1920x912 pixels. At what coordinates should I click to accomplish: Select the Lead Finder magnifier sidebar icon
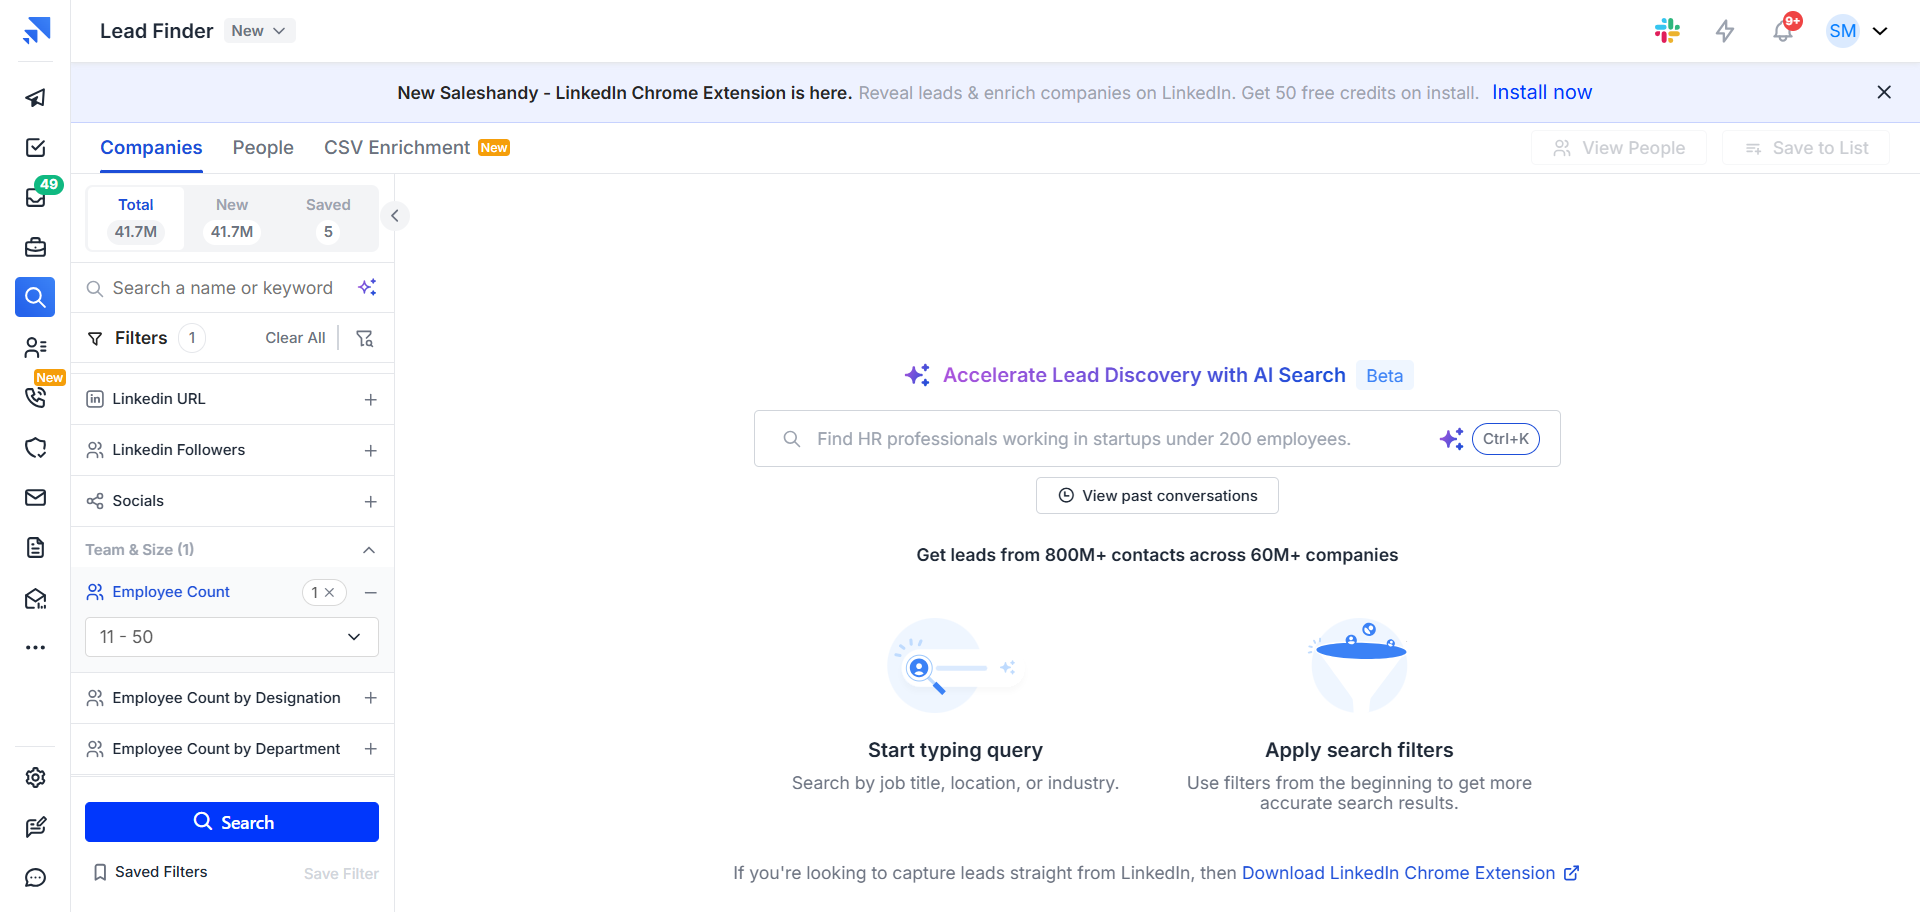pos(35,297)
